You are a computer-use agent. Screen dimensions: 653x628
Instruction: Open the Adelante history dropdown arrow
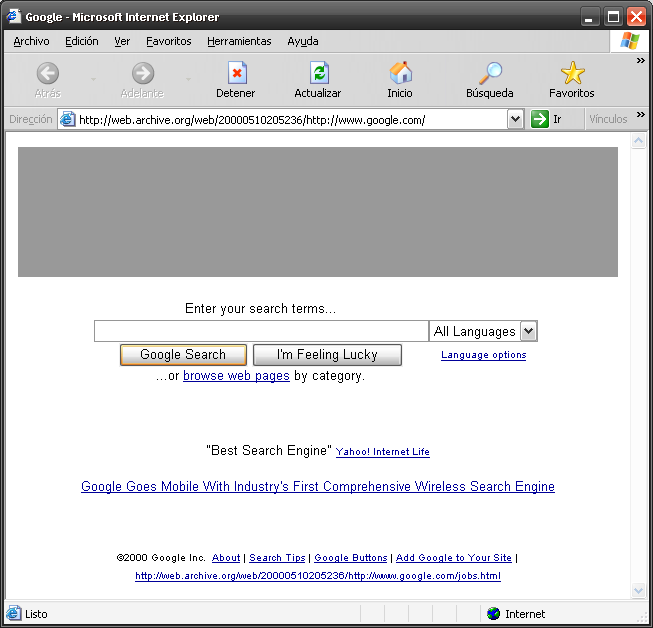click(188, 79)
